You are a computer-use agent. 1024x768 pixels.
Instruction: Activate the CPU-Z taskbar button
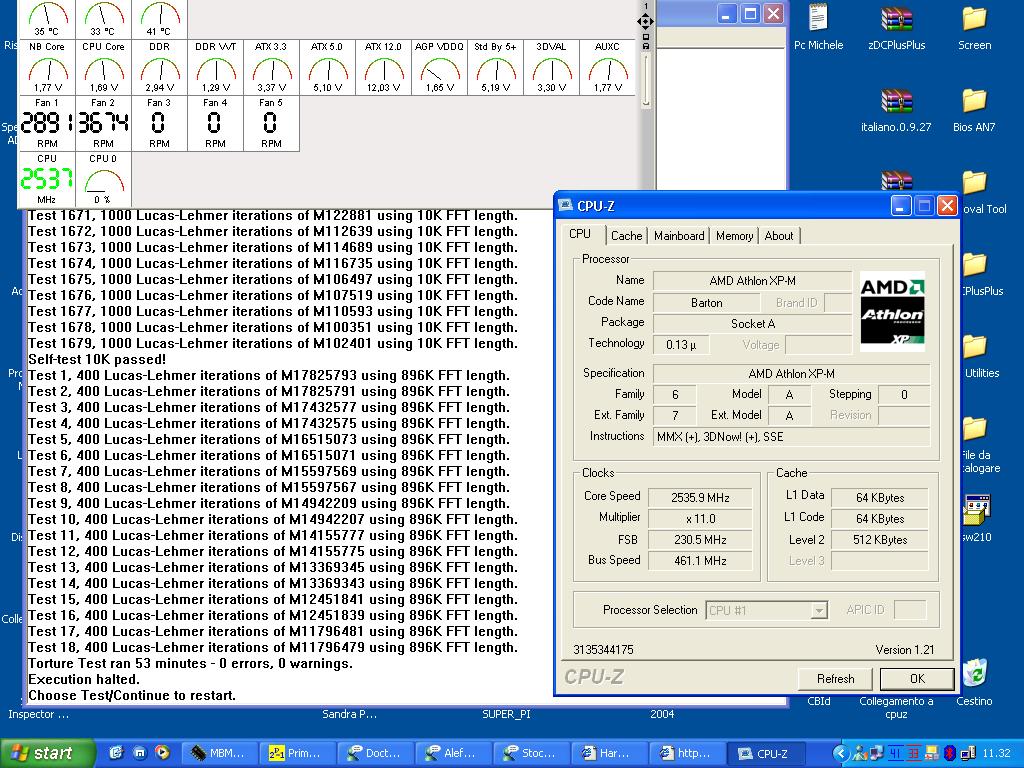[x=767, y=753]
